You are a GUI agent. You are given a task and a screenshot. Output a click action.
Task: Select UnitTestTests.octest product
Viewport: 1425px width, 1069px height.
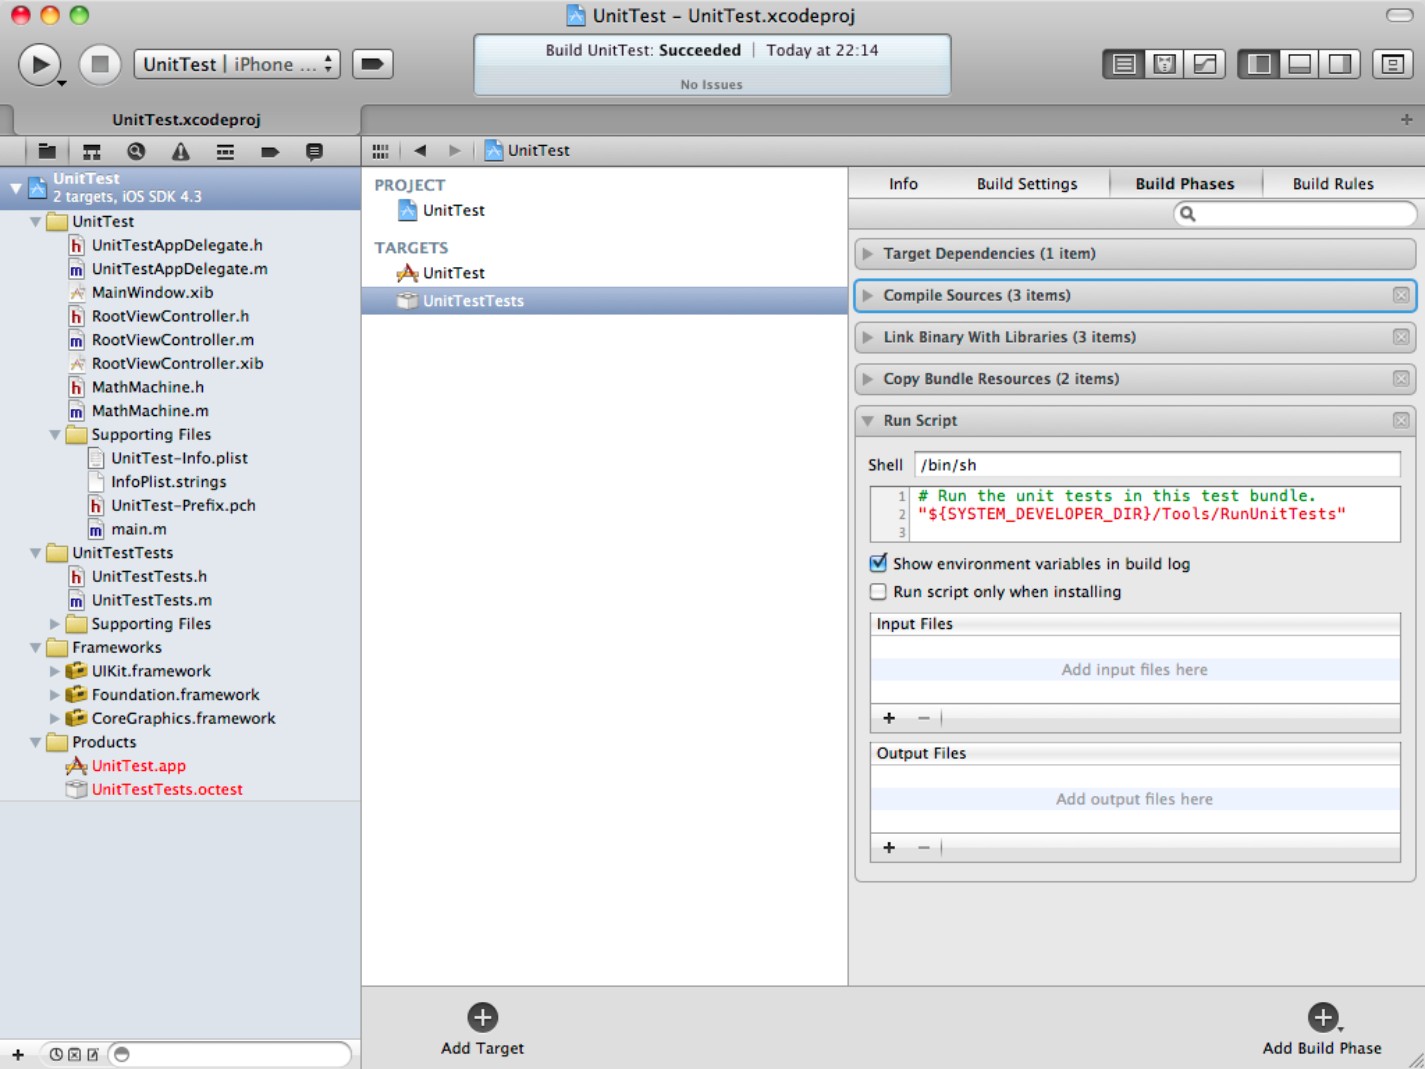(x=167, y=789)
